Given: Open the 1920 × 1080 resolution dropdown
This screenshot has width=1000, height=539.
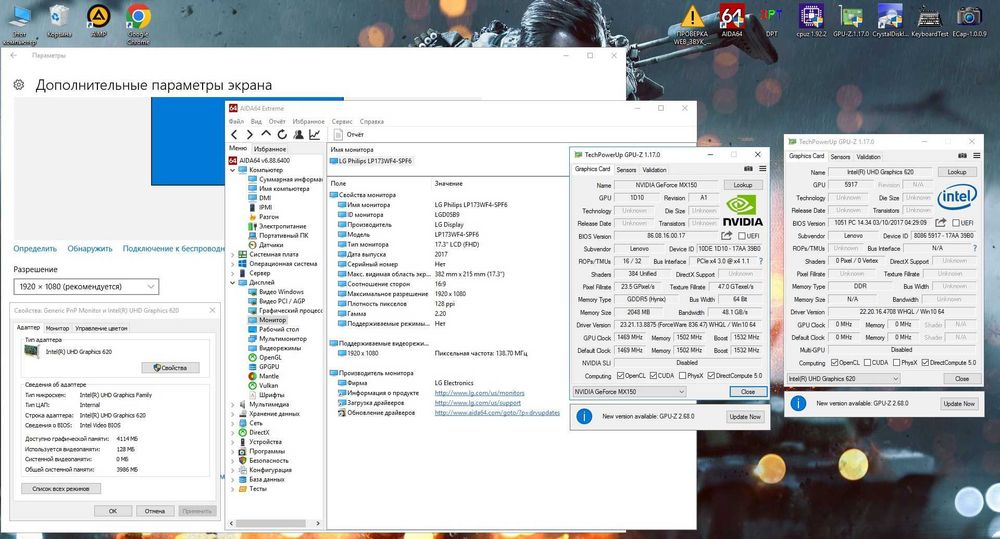Looking at the screenshot, I should [86, 286].
